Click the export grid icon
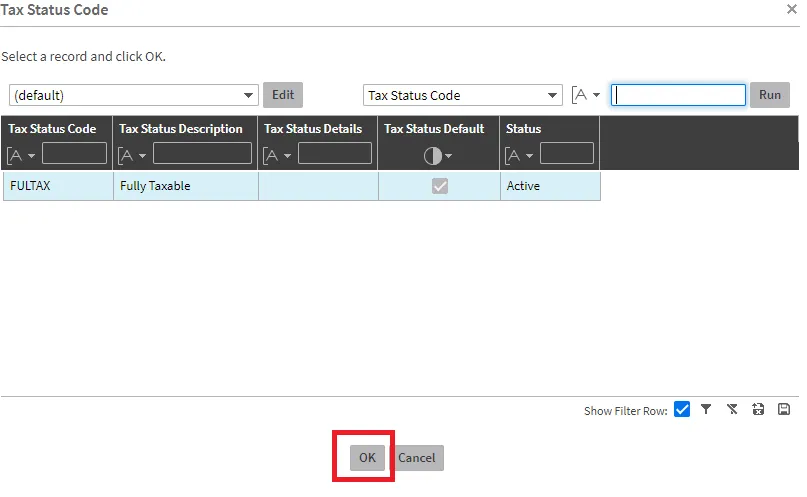Image resolution: width=807 pixels, height=497 pixels. (758, 410)
